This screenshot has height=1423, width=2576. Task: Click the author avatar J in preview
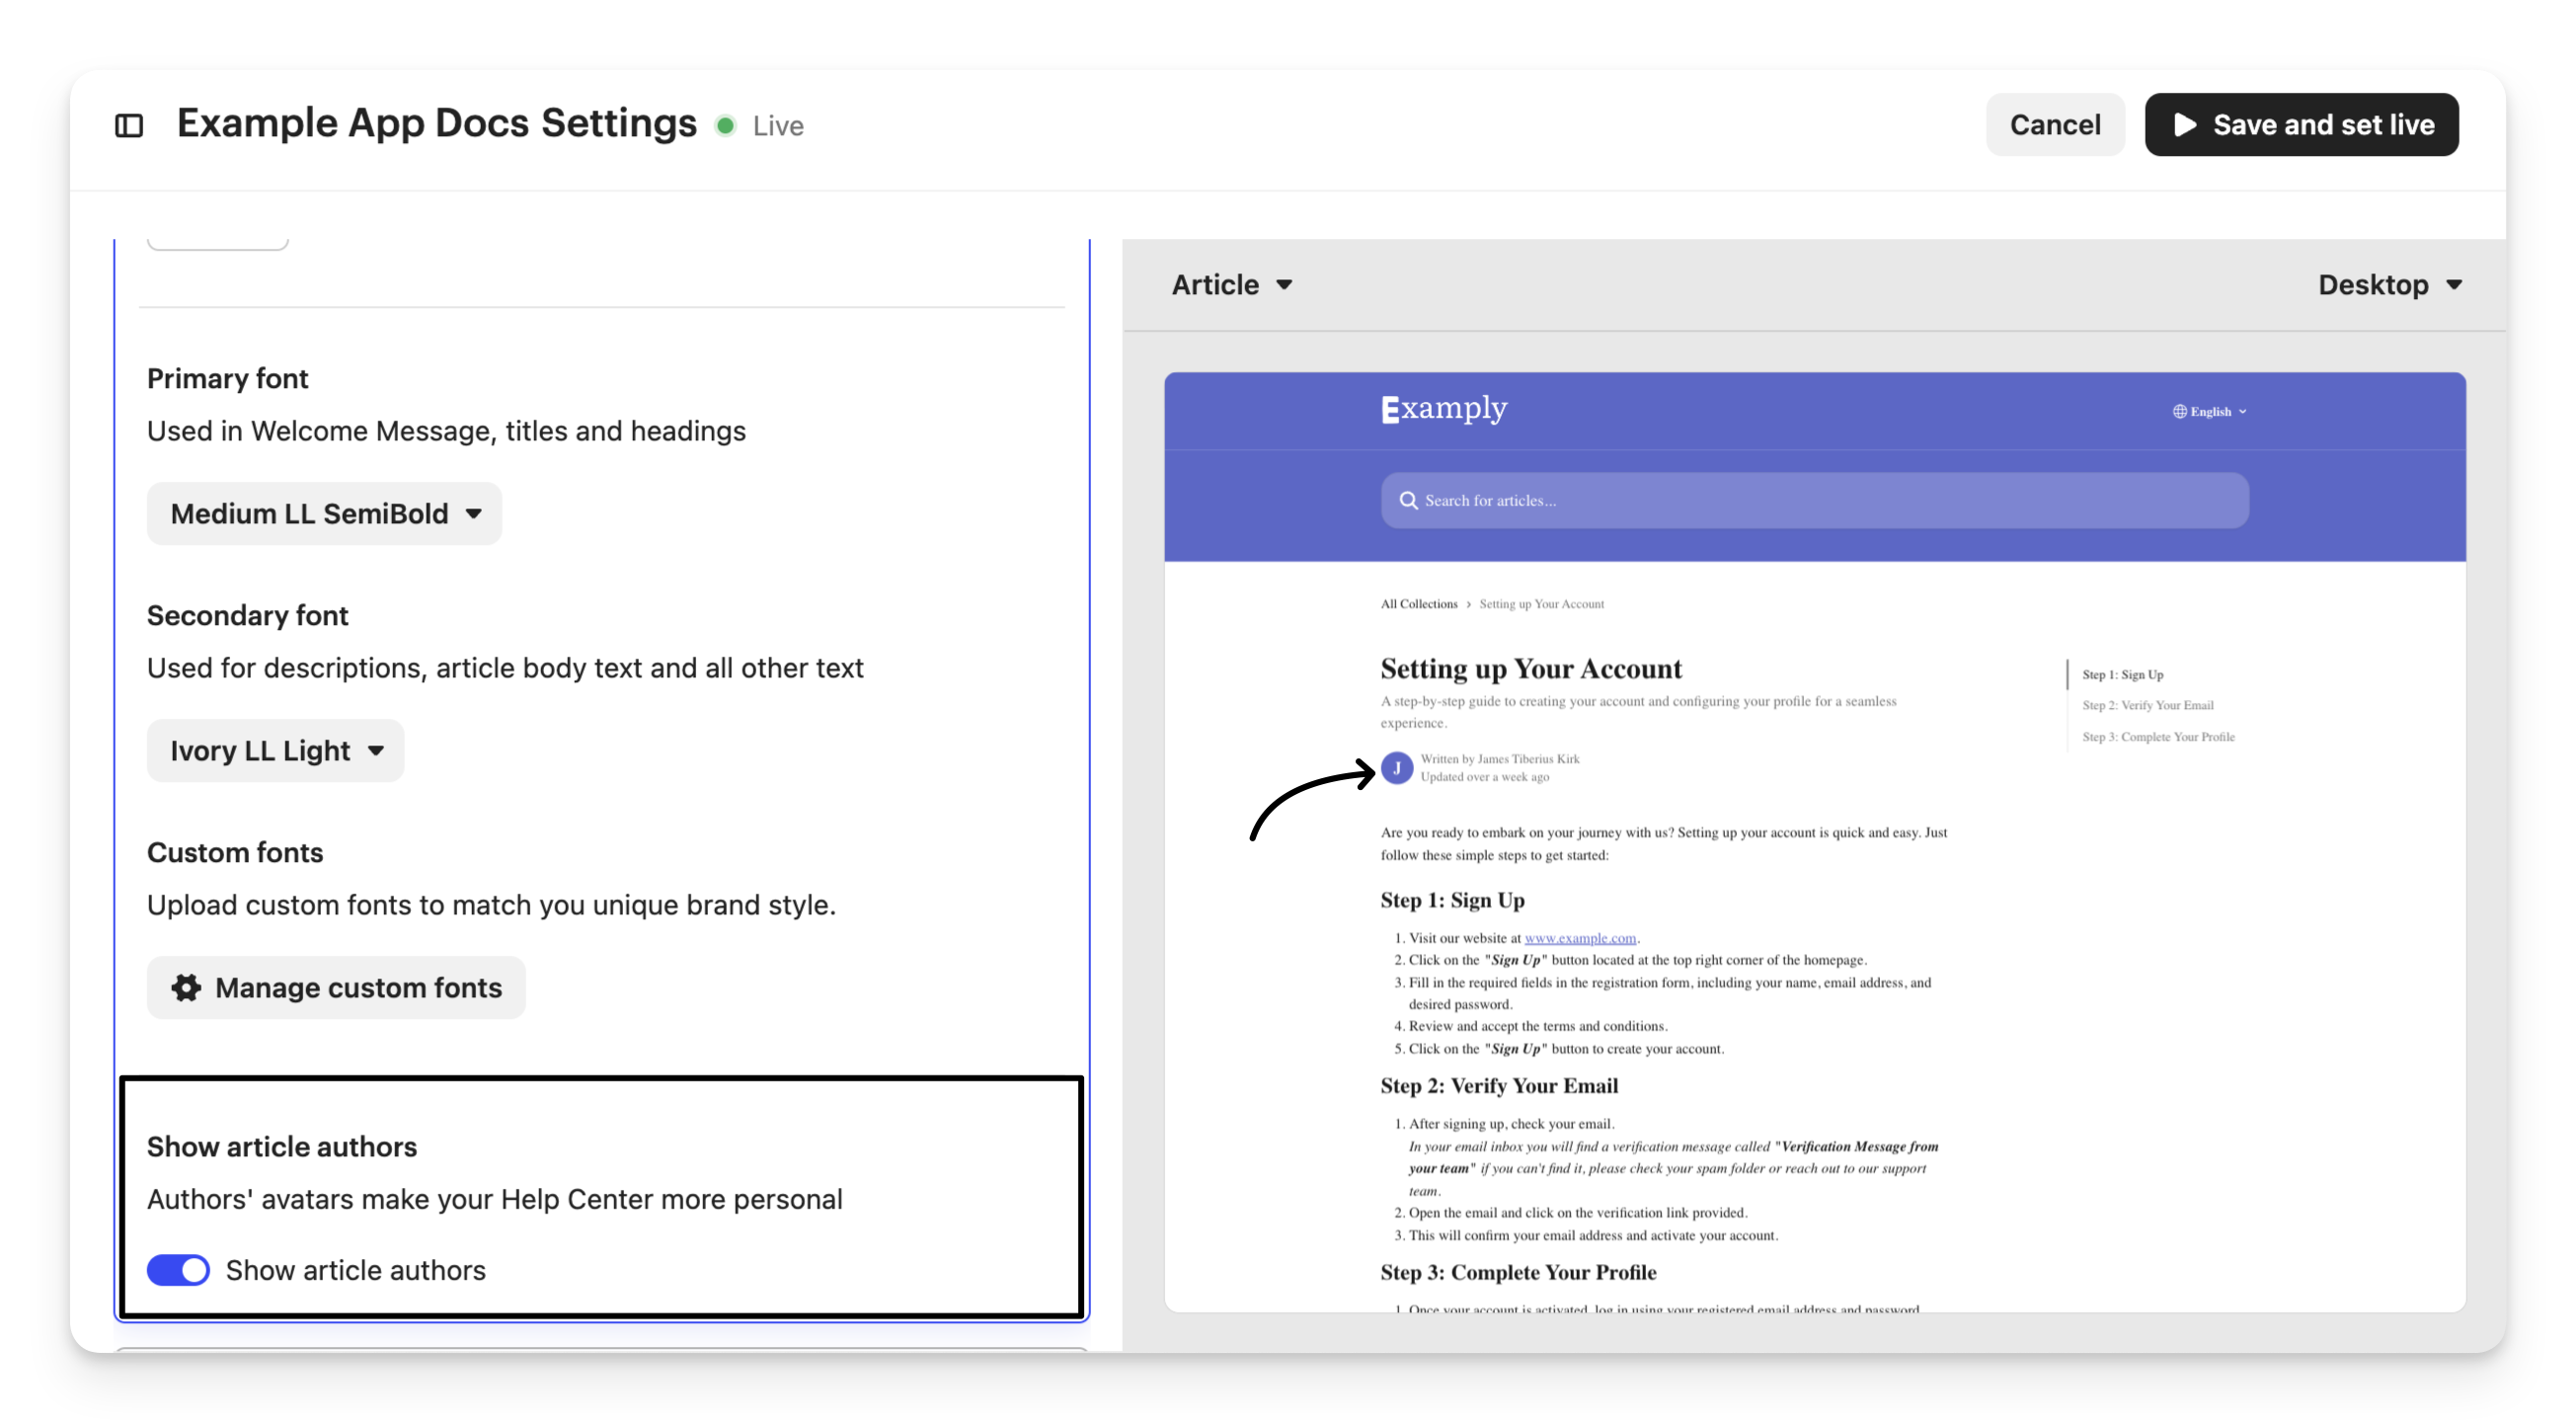click(x=1396, y=768)
